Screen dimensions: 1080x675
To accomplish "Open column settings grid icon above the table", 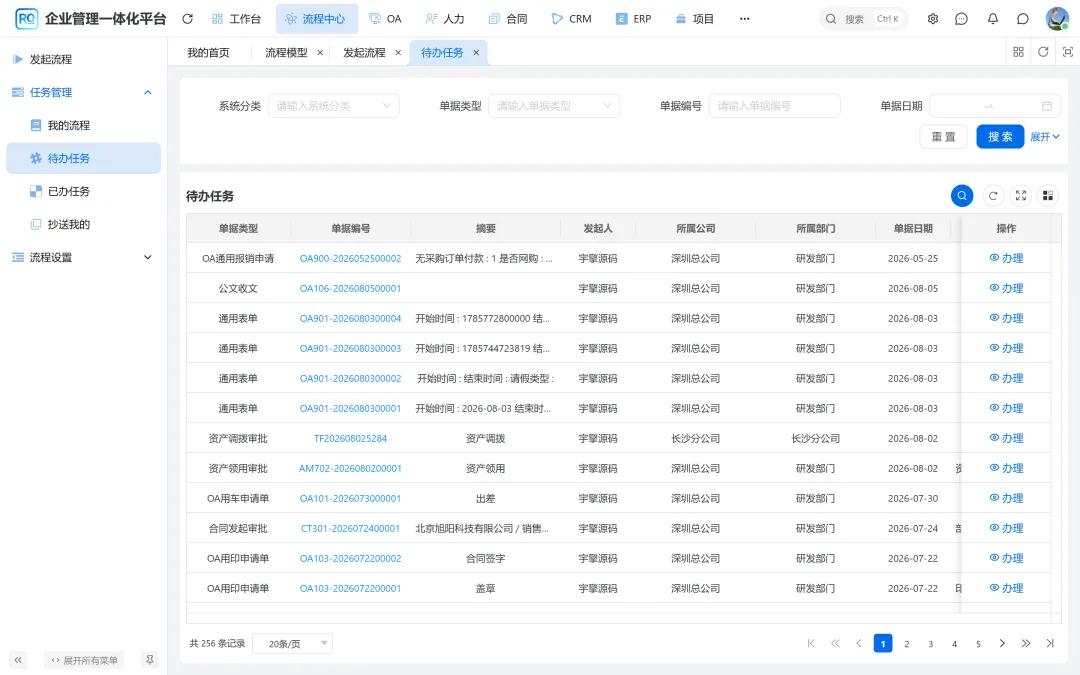I will (x=1048, y=196).
